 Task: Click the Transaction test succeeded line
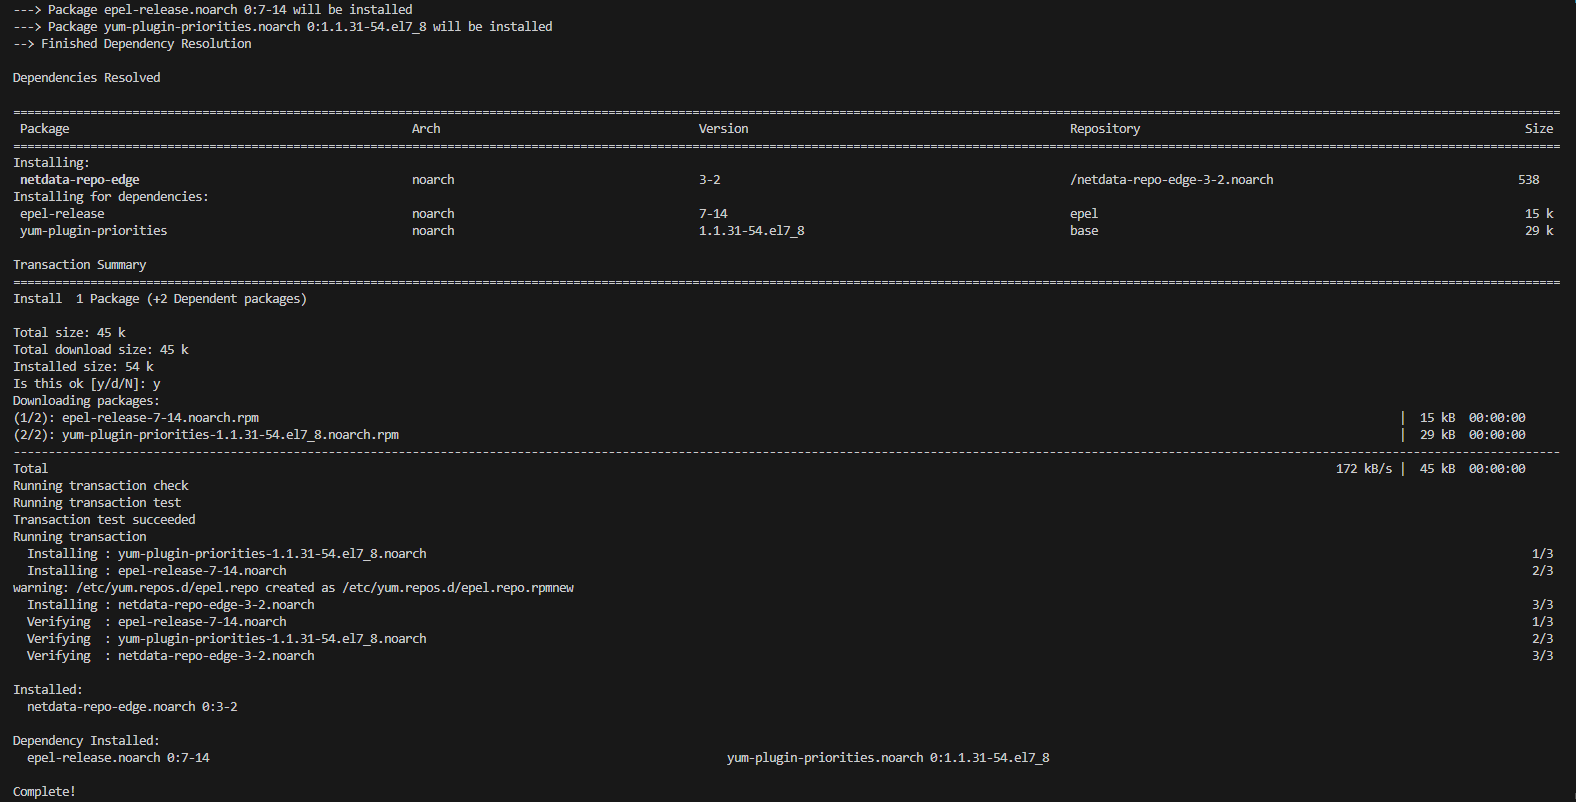(x=104, y=520)
